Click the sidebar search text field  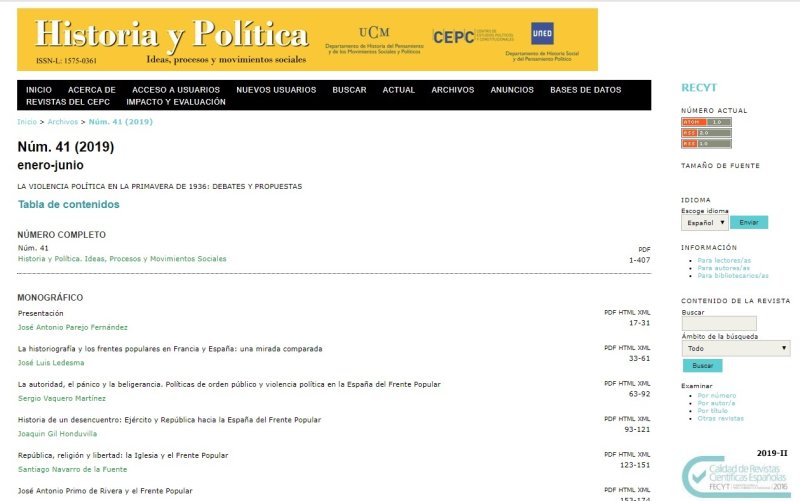point(718,323)
